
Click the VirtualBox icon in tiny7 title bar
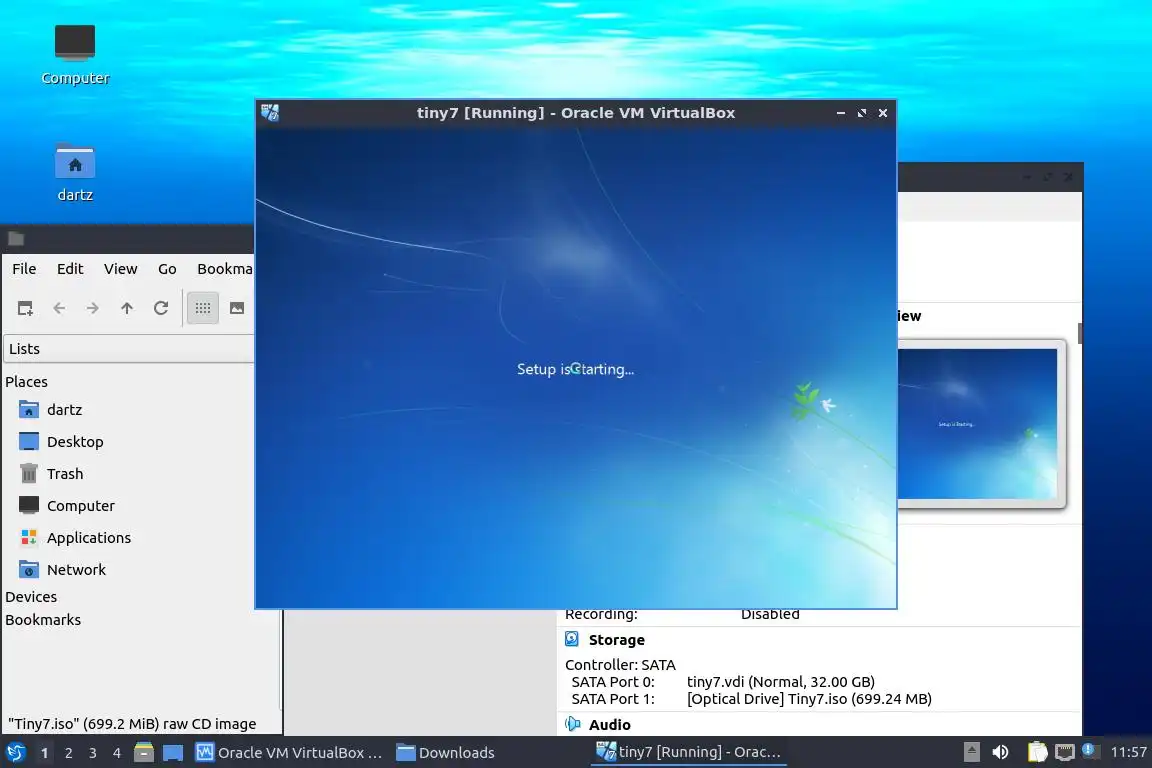point(270,112)
